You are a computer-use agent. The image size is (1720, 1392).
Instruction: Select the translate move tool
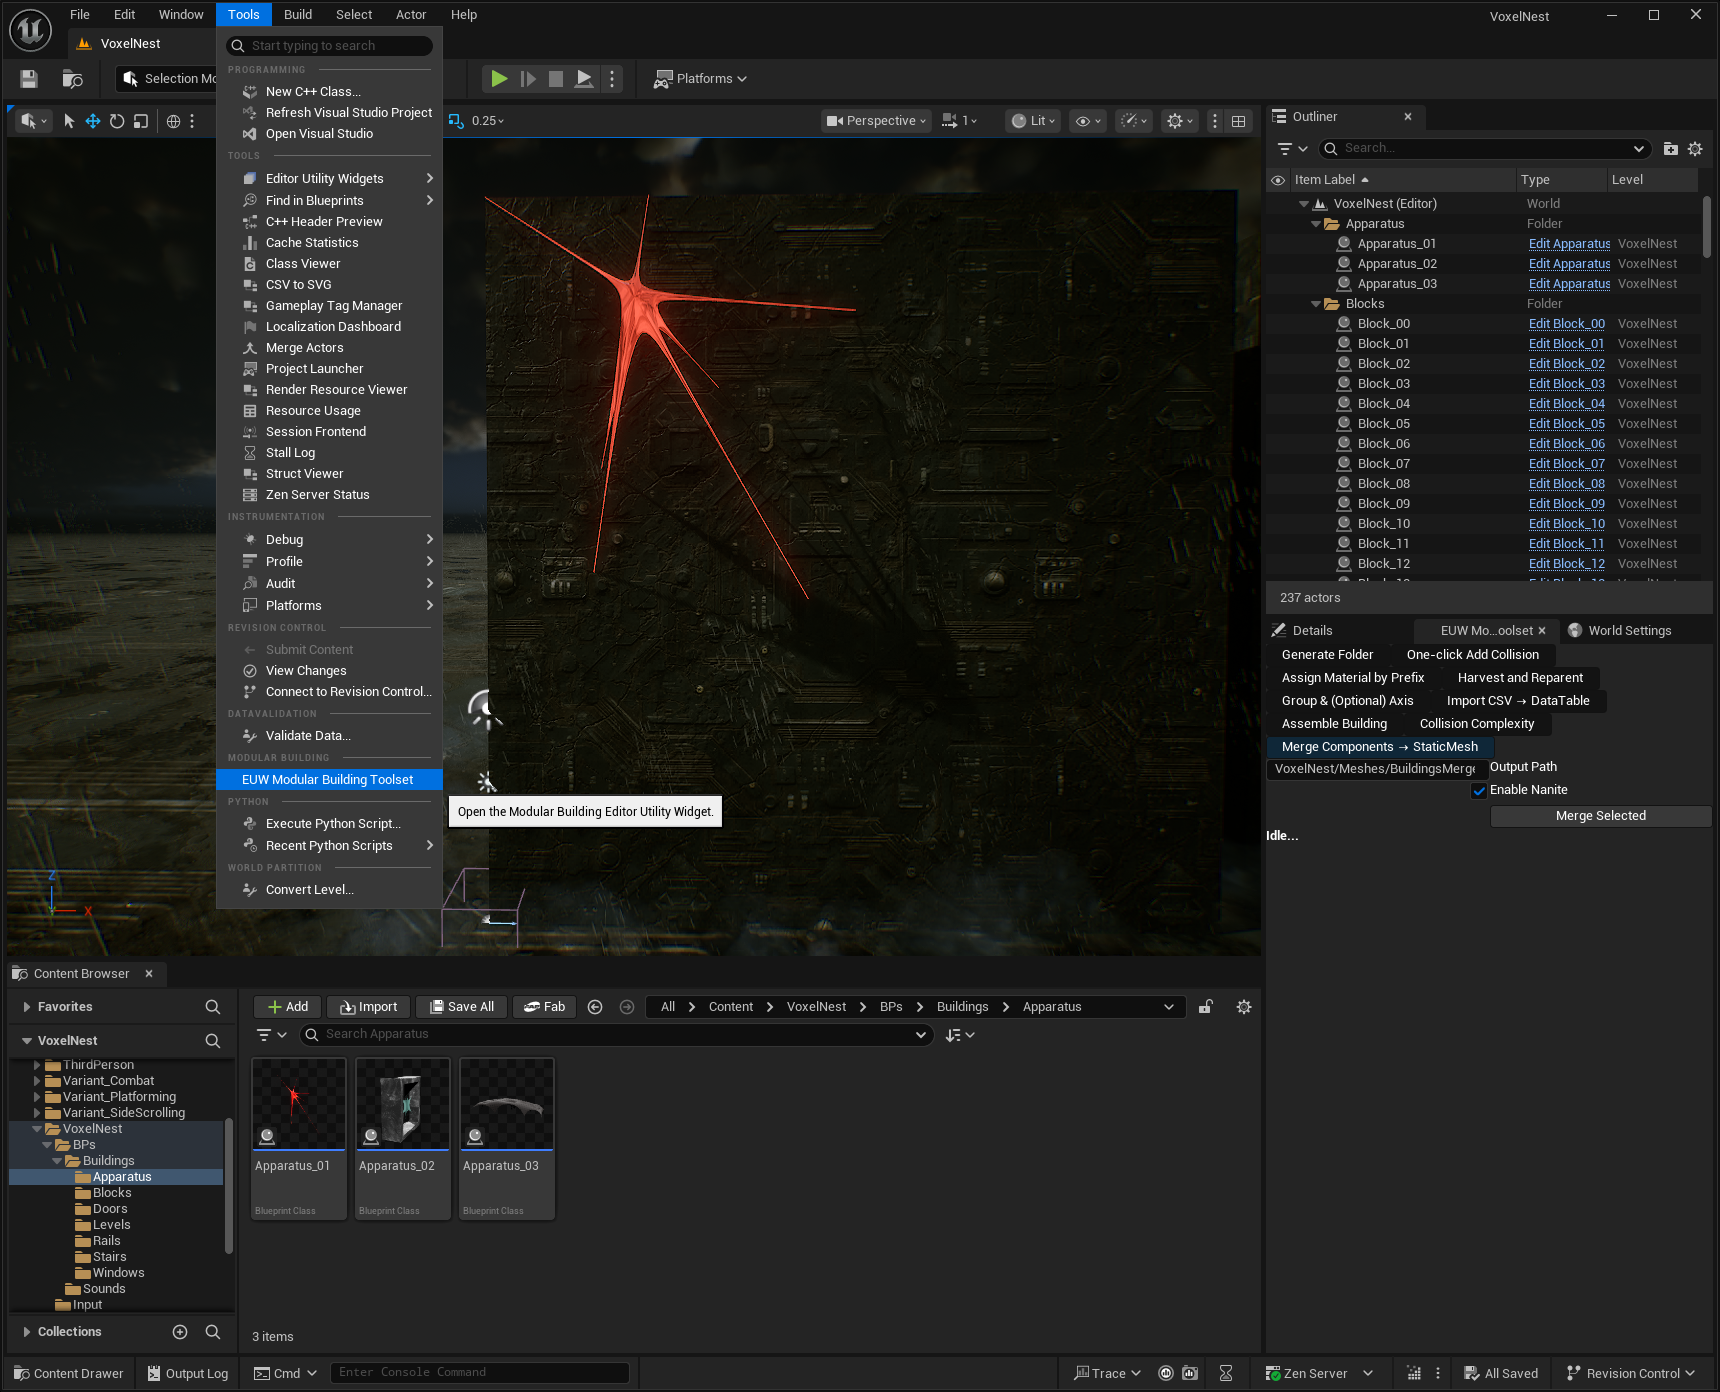93,121
